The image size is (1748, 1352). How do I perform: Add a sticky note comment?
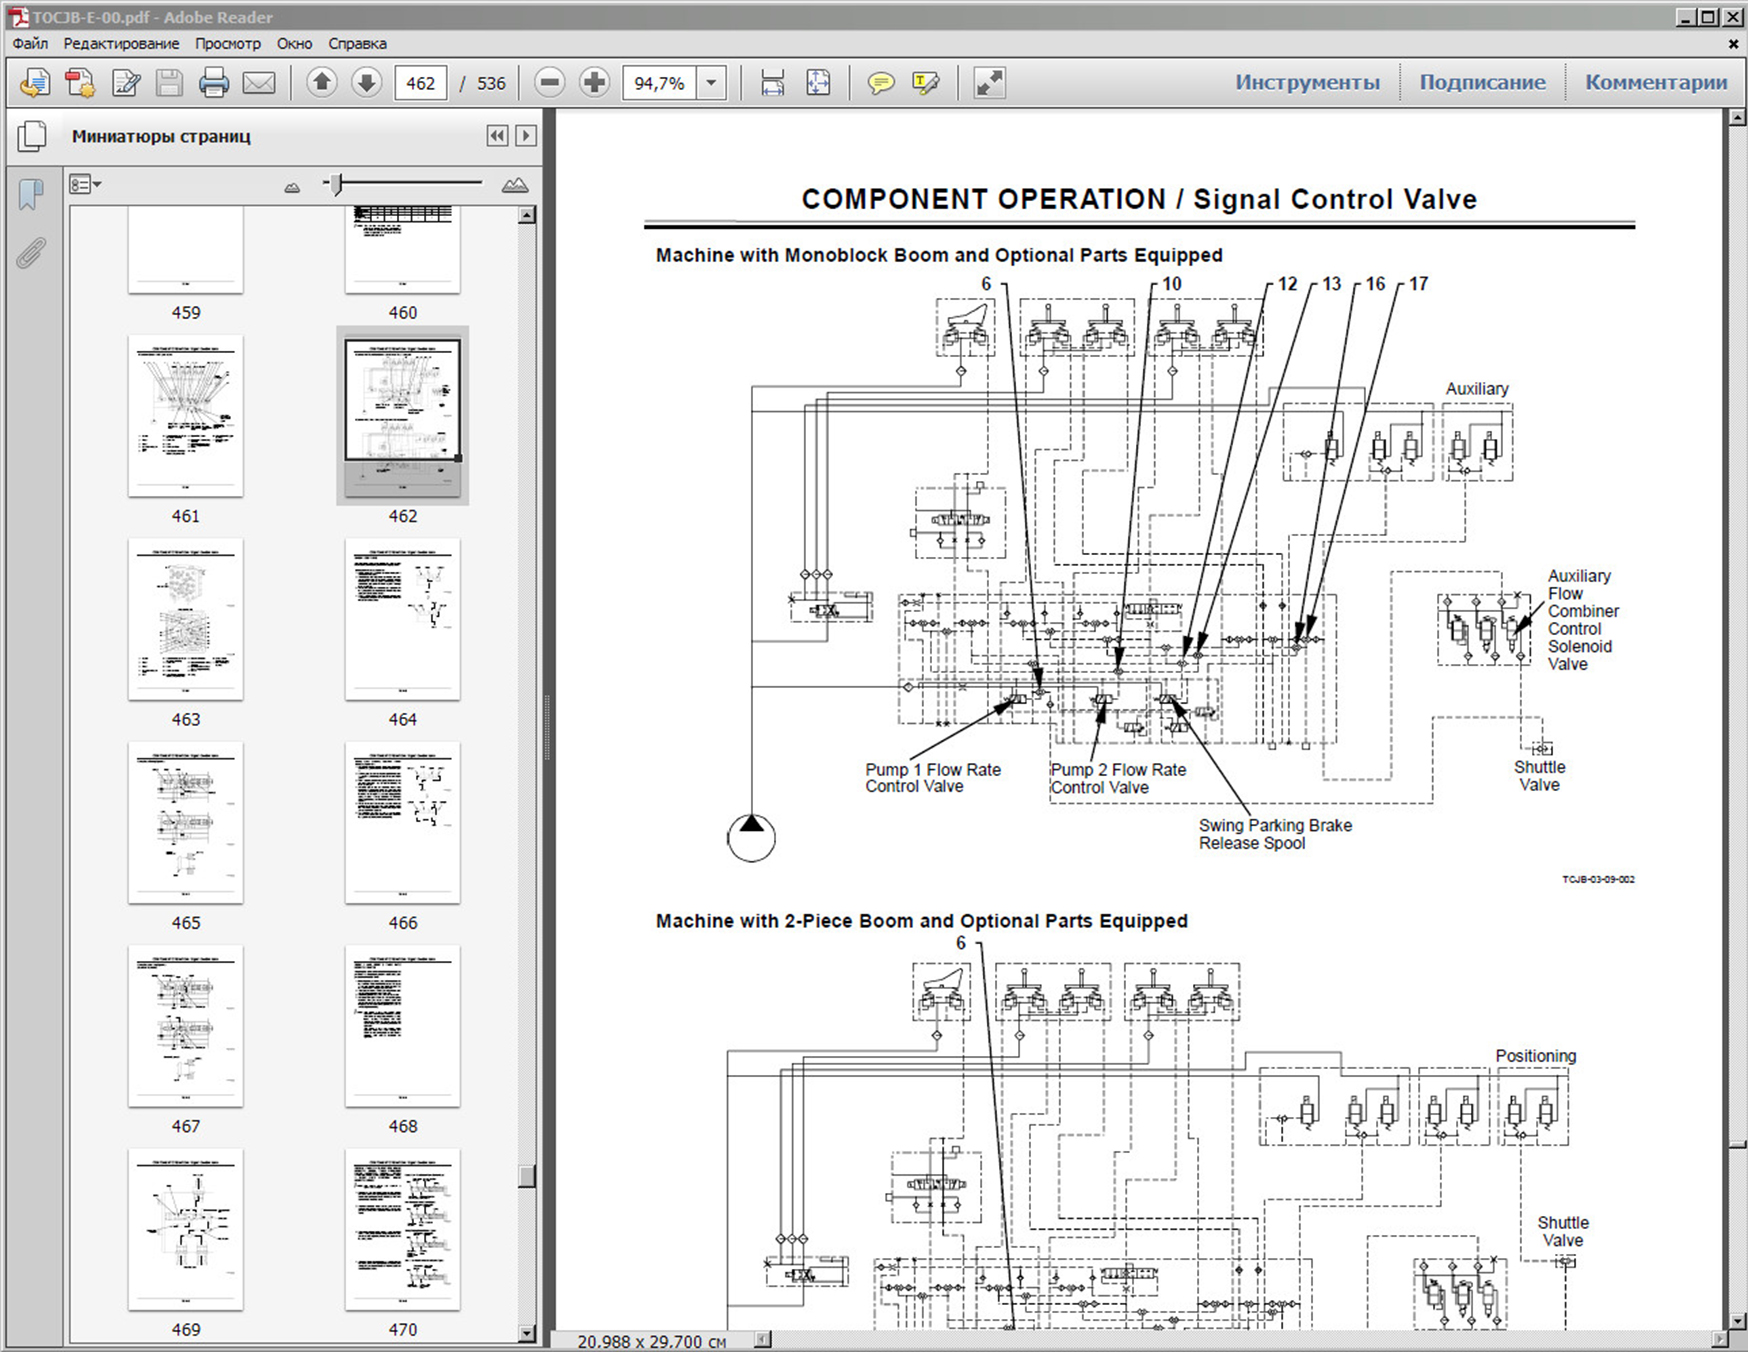point(880,83)
